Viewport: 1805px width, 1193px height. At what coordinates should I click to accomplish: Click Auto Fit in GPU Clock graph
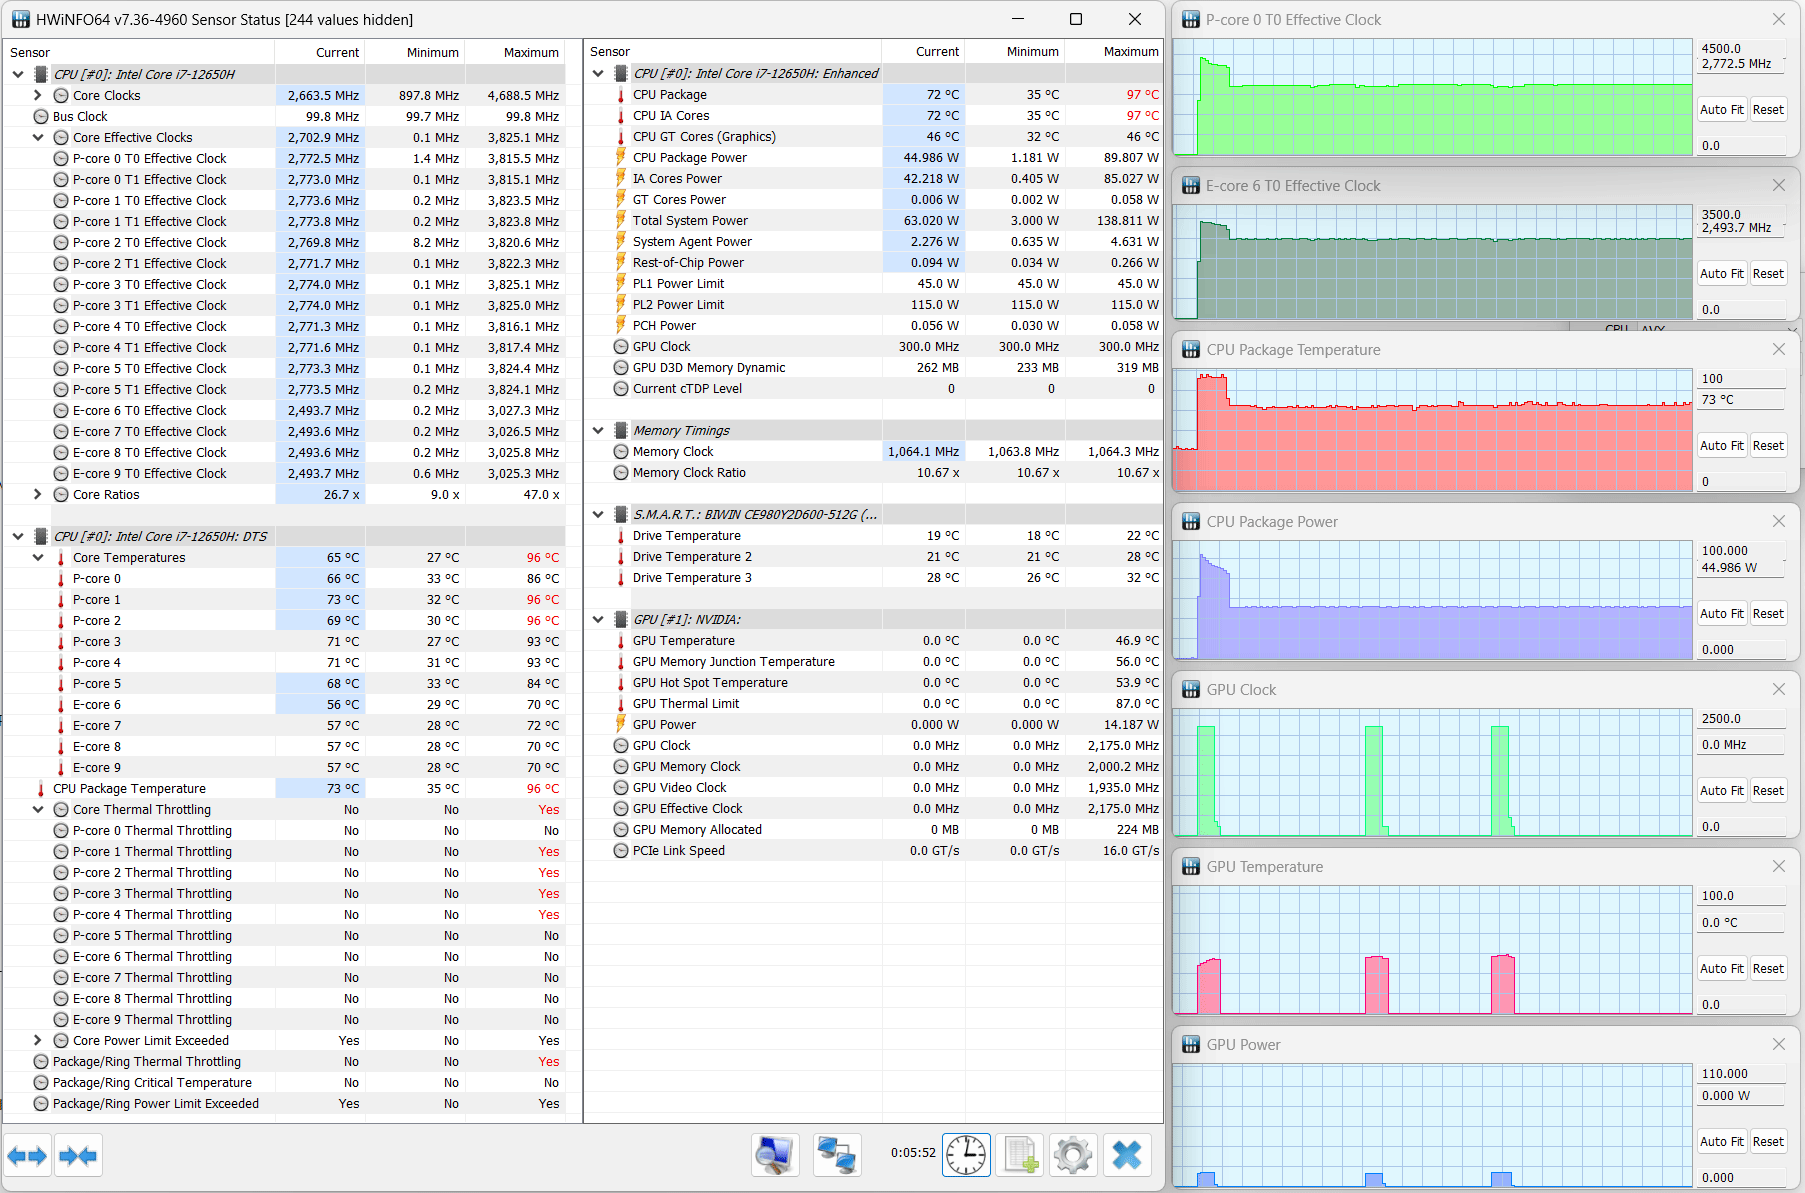pyautogui.click(x=1722, y=791)
